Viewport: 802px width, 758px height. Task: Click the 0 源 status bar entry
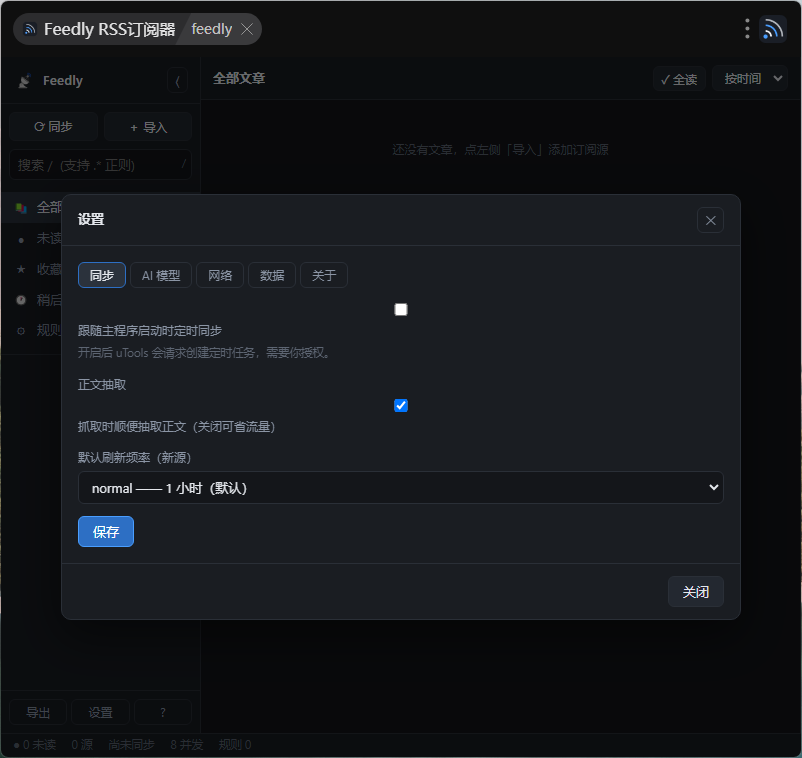[x=82, y=745]
